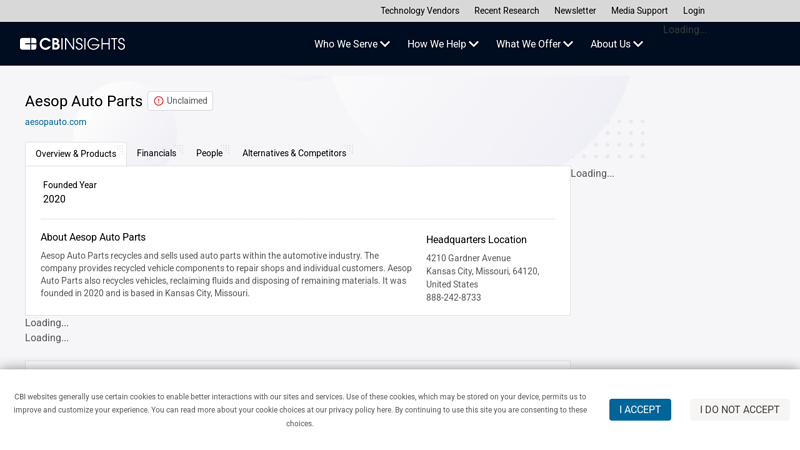The width and height of the screenshot is (800, 450).
Task: Open the Alternatives & Competitors tab
Action: coord(294,153)
